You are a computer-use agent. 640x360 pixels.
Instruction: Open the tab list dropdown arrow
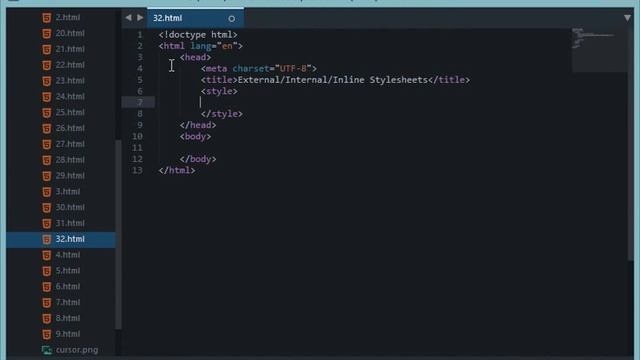coord(627,18)
